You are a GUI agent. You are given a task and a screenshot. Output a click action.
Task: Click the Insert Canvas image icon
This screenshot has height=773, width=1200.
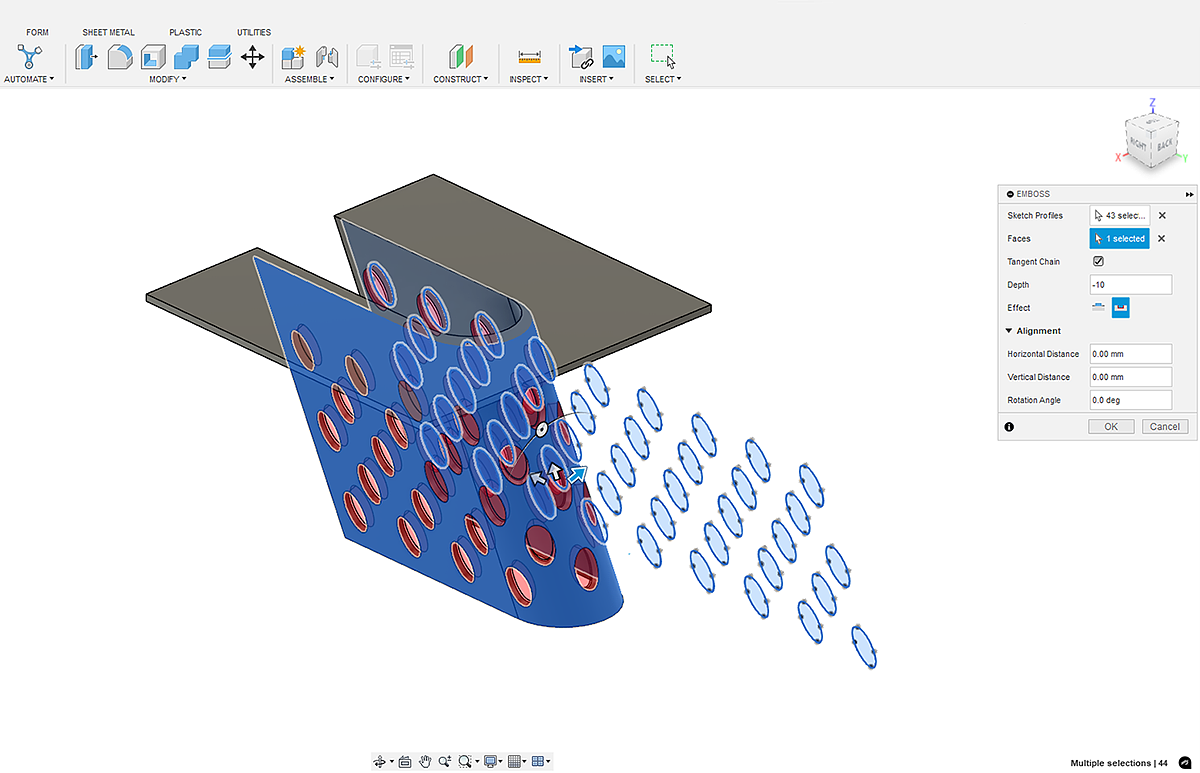coord(614,57)
